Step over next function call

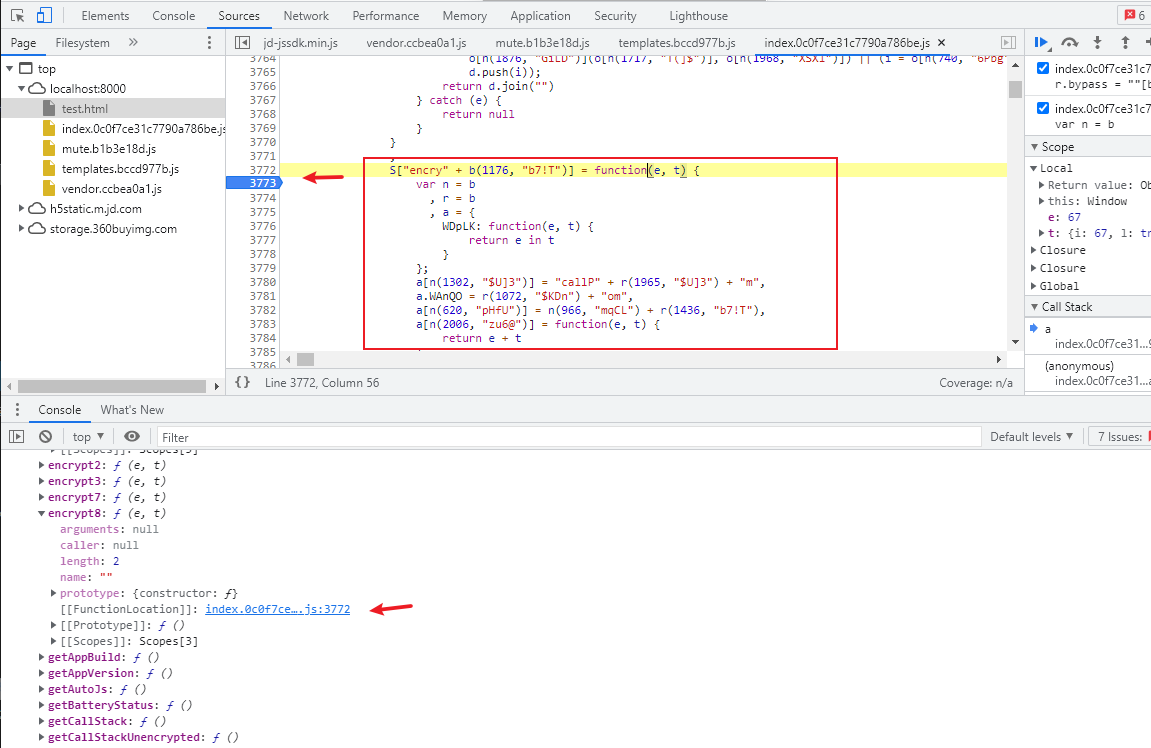click(1070, 42)
